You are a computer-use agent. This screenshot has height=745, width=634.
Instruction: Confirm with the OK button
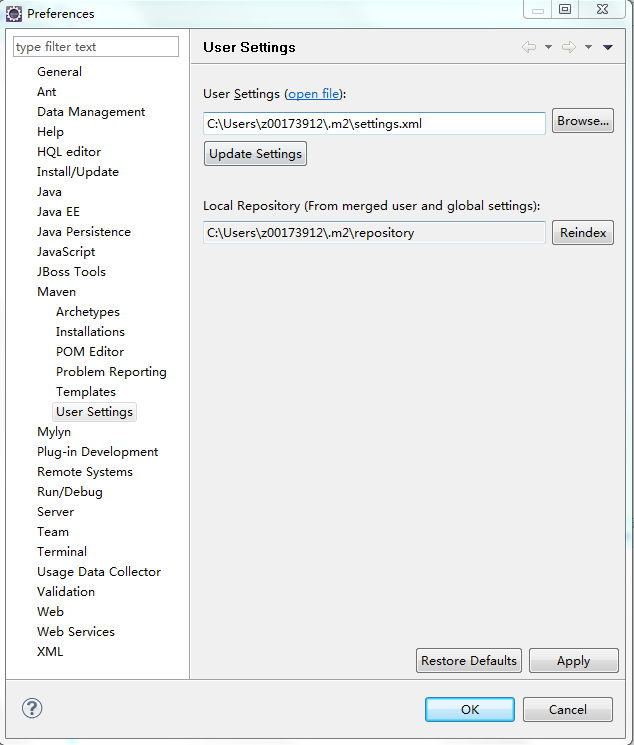click(x=469, y=709)
